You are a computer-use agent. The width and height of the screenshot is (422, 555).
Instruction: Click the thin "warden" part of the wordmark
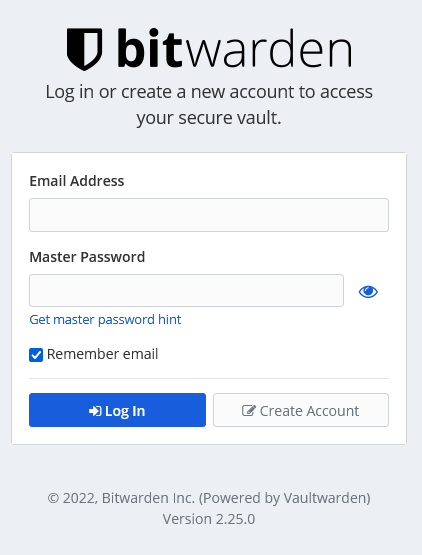[269, 48]
